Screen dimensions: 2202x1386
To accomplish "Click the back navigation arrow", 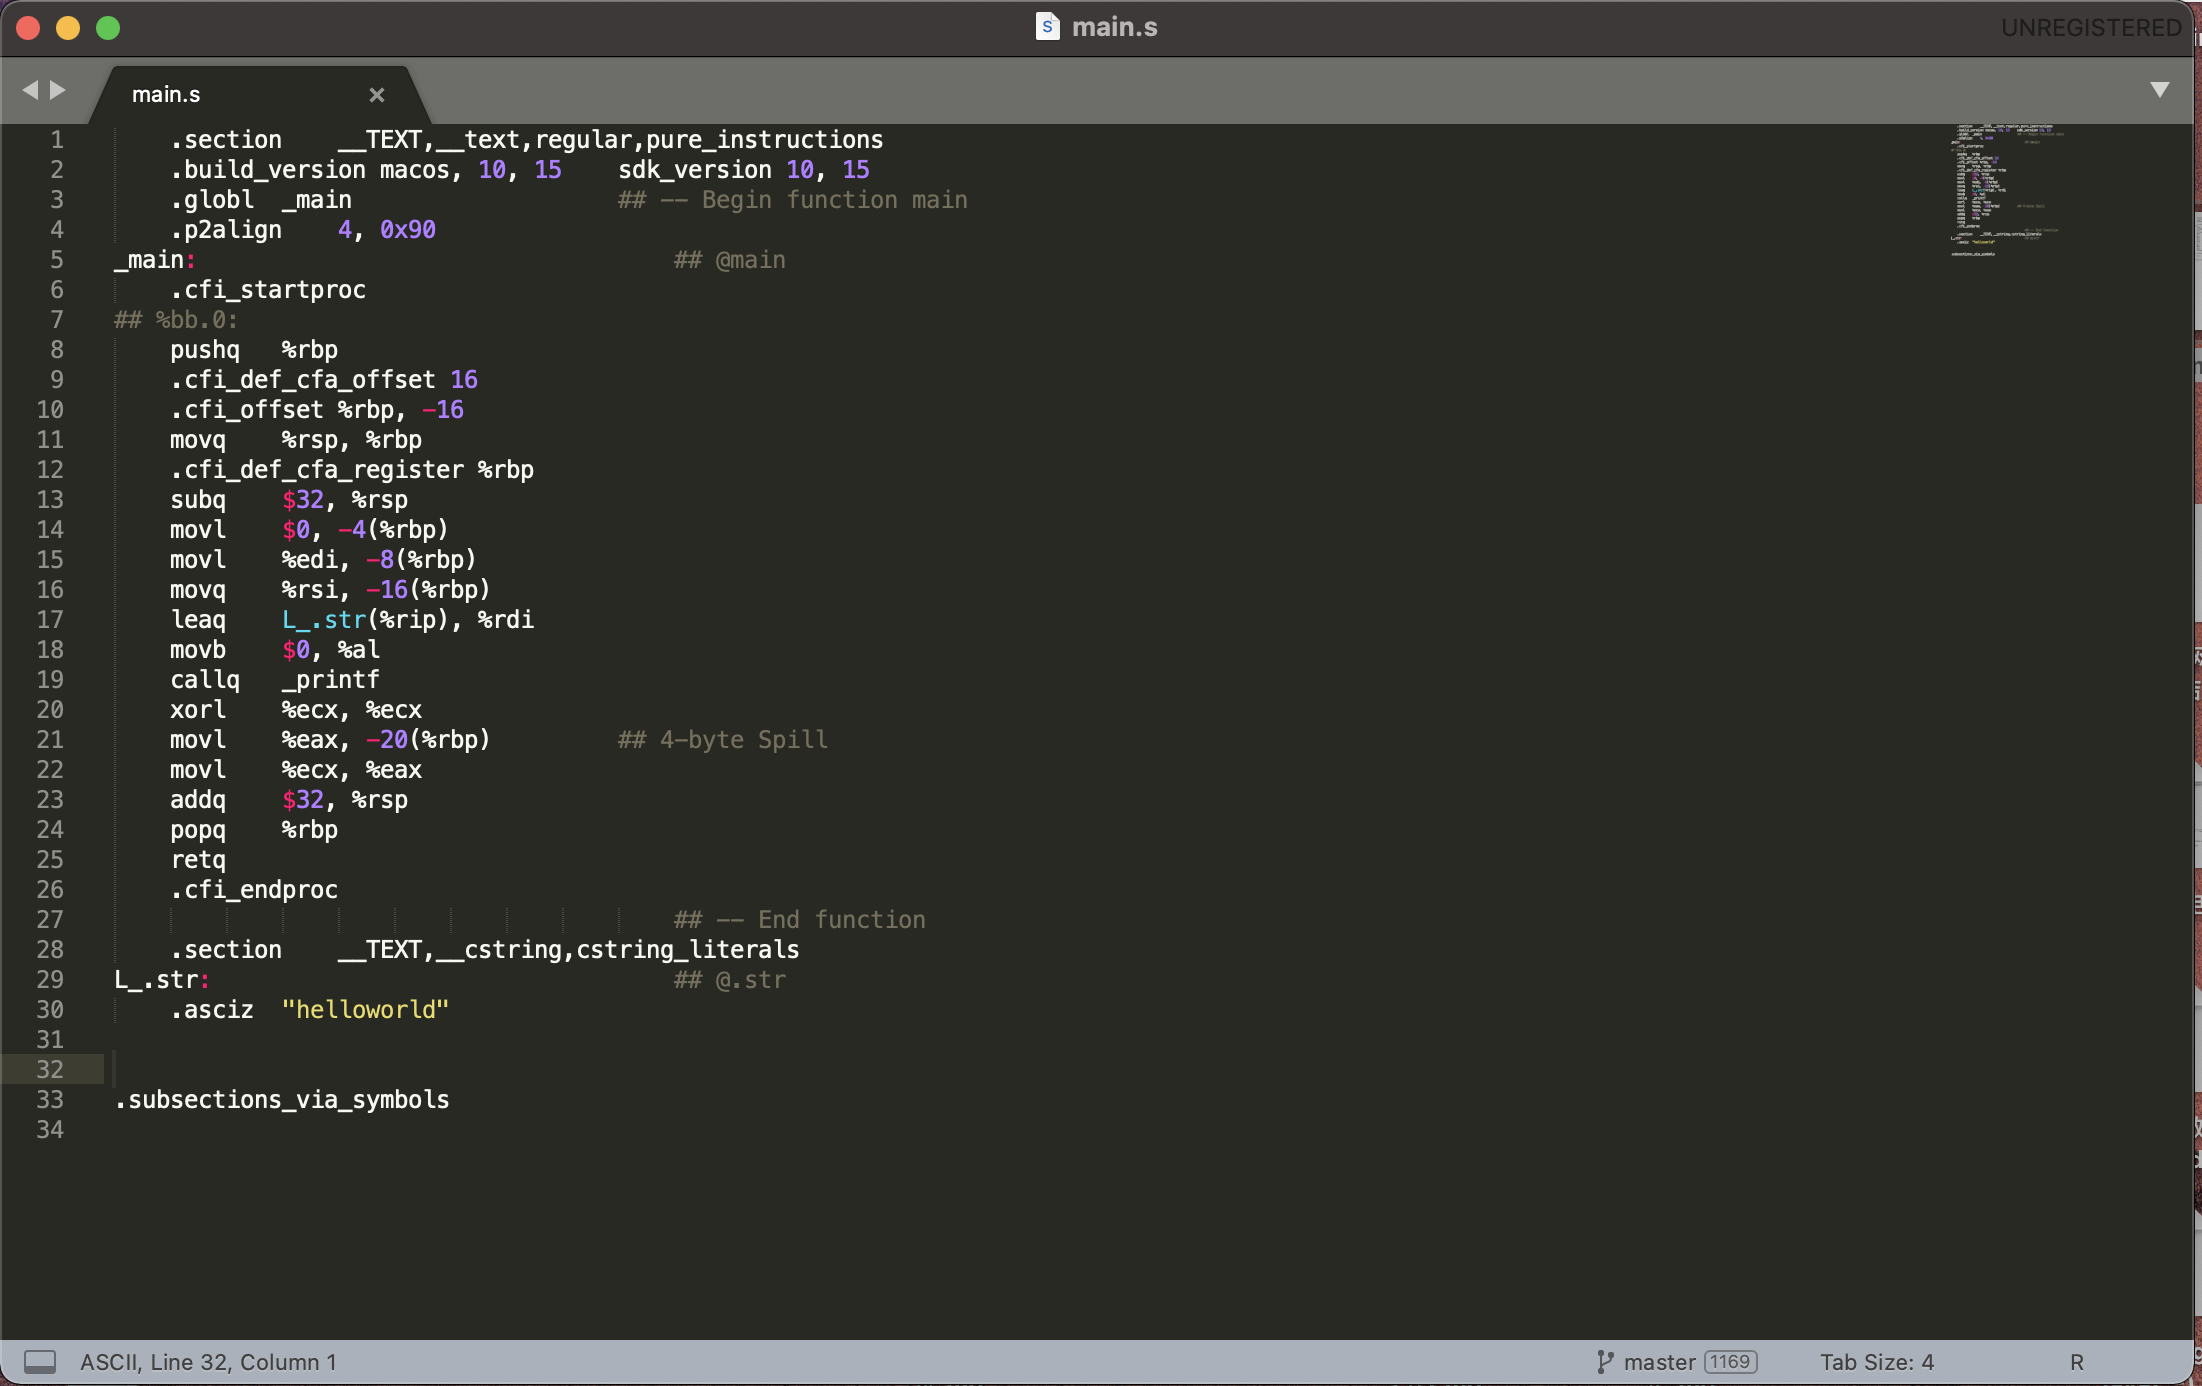I will click(30, 90).
